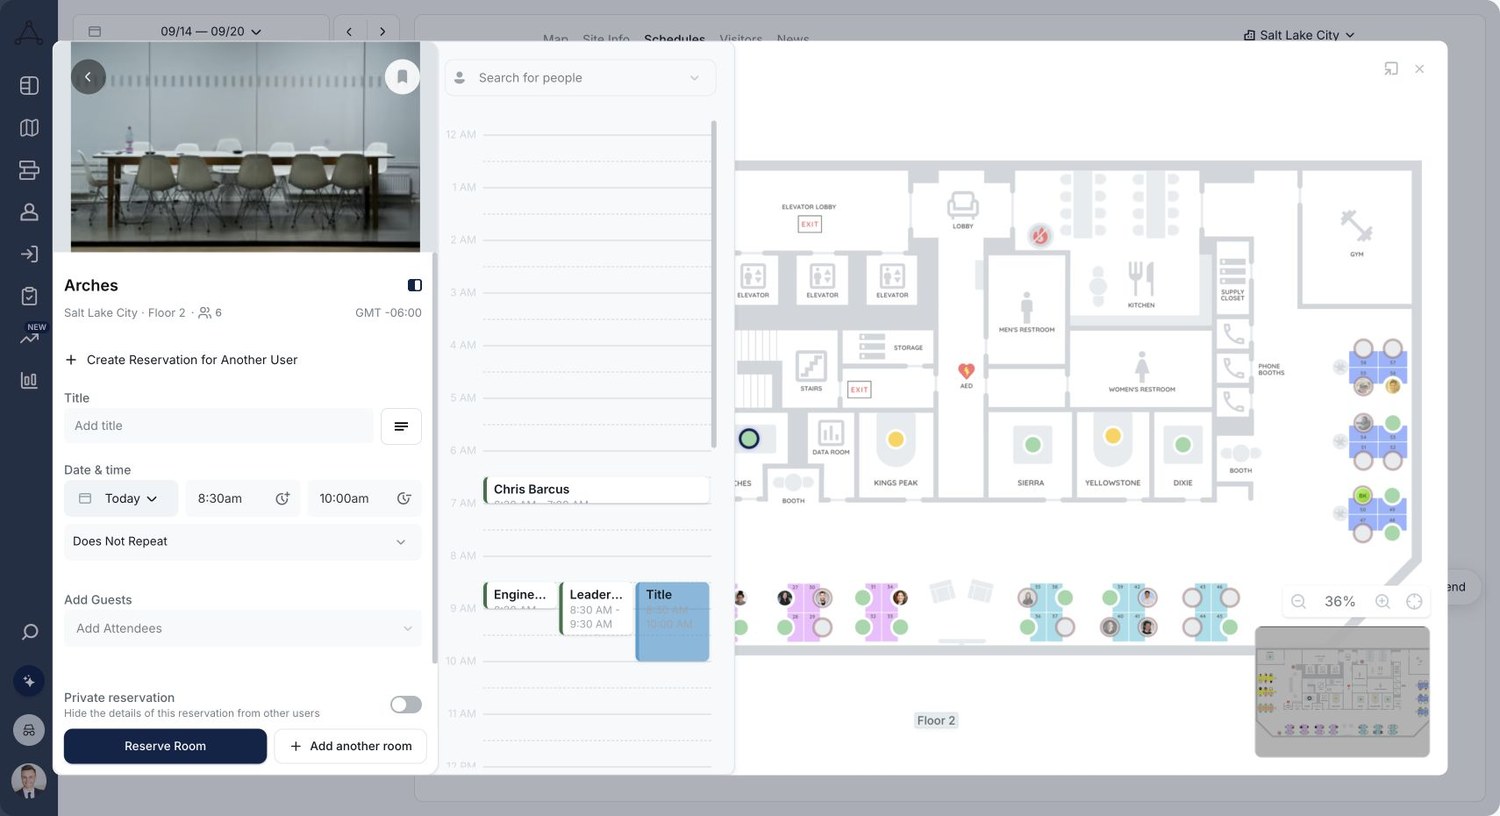1500x816 pixels.
Task: Zoom in on the floor map
Action: click(x=1382, y=601)
